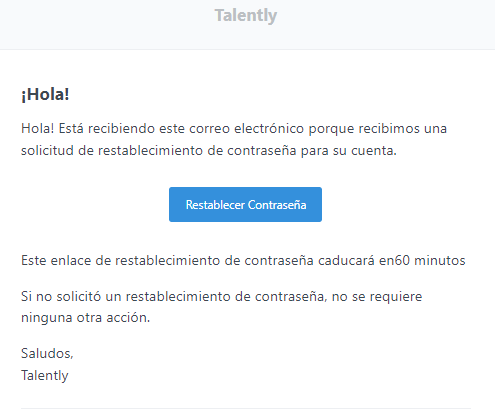Click 'Si no solicitó' starting the disclaimer paragraph
This screenshot has width=495, height=411.
(x=61, y=296)
